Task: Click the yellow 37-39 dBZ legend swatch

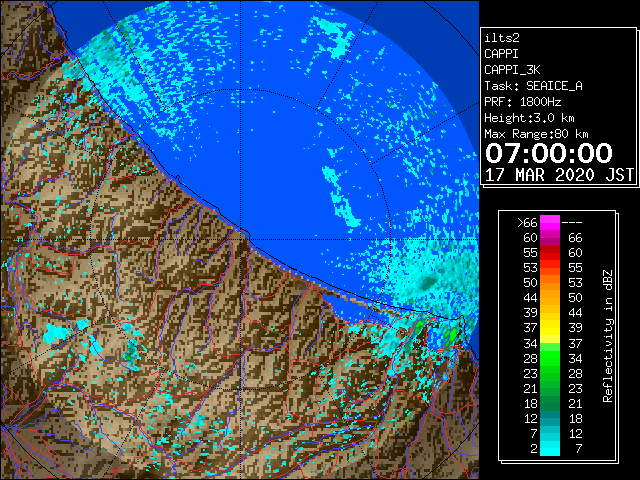Action: 550,328
